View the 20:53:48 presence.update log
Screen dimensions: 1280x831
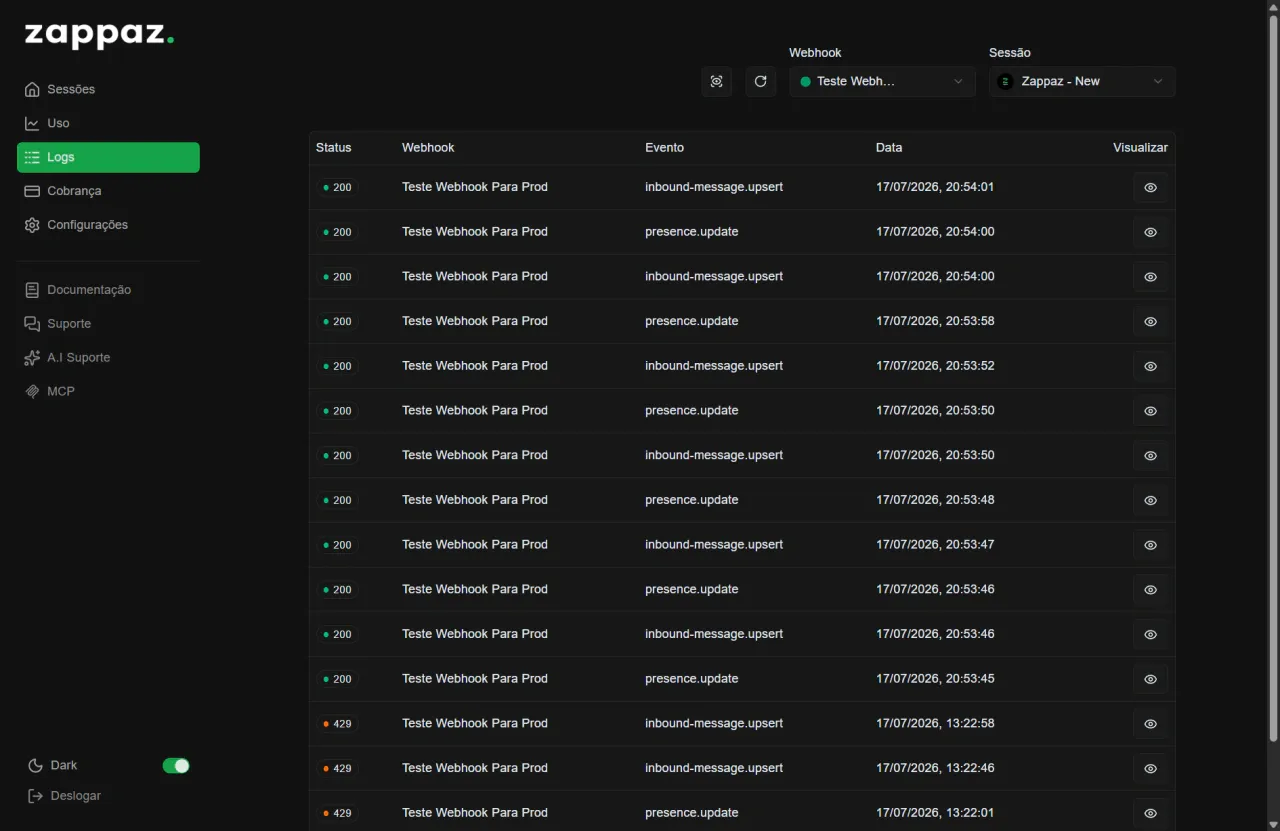click(1150, 500)
